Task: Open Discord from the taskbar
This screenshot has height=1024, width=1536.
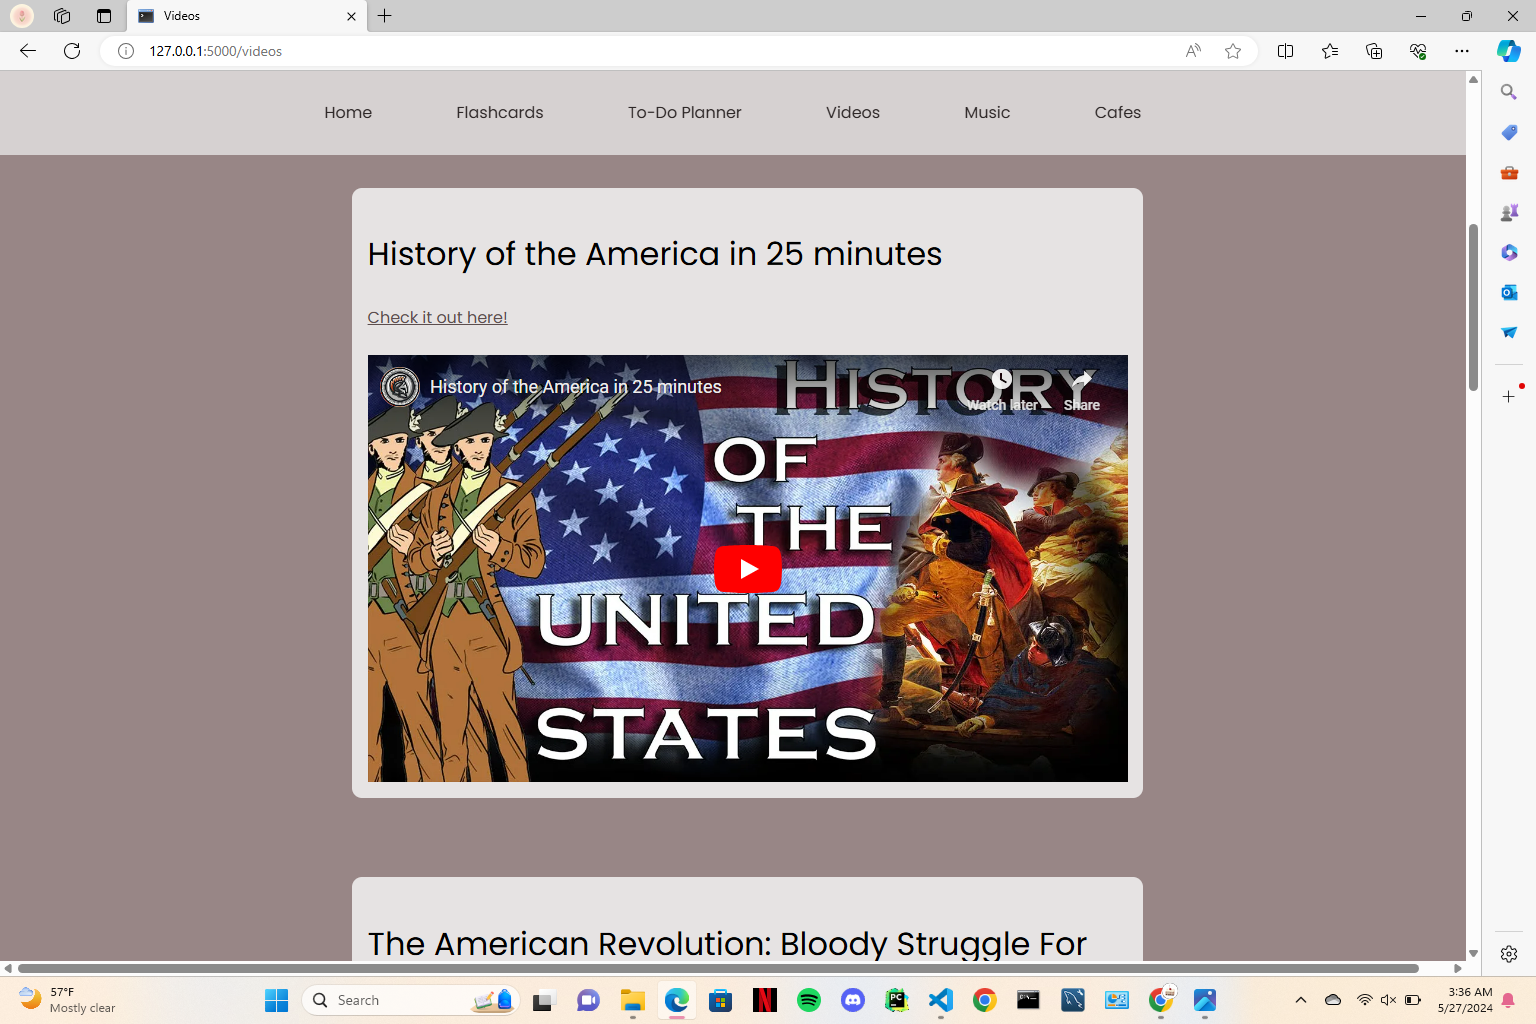Action: coord(853,1000)
